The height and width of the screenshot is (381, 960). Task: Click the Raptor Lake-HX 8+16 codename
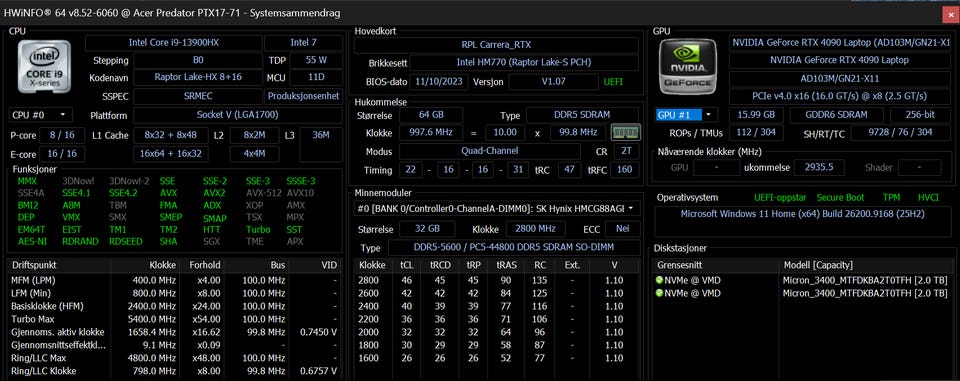[x=197, y=78]
